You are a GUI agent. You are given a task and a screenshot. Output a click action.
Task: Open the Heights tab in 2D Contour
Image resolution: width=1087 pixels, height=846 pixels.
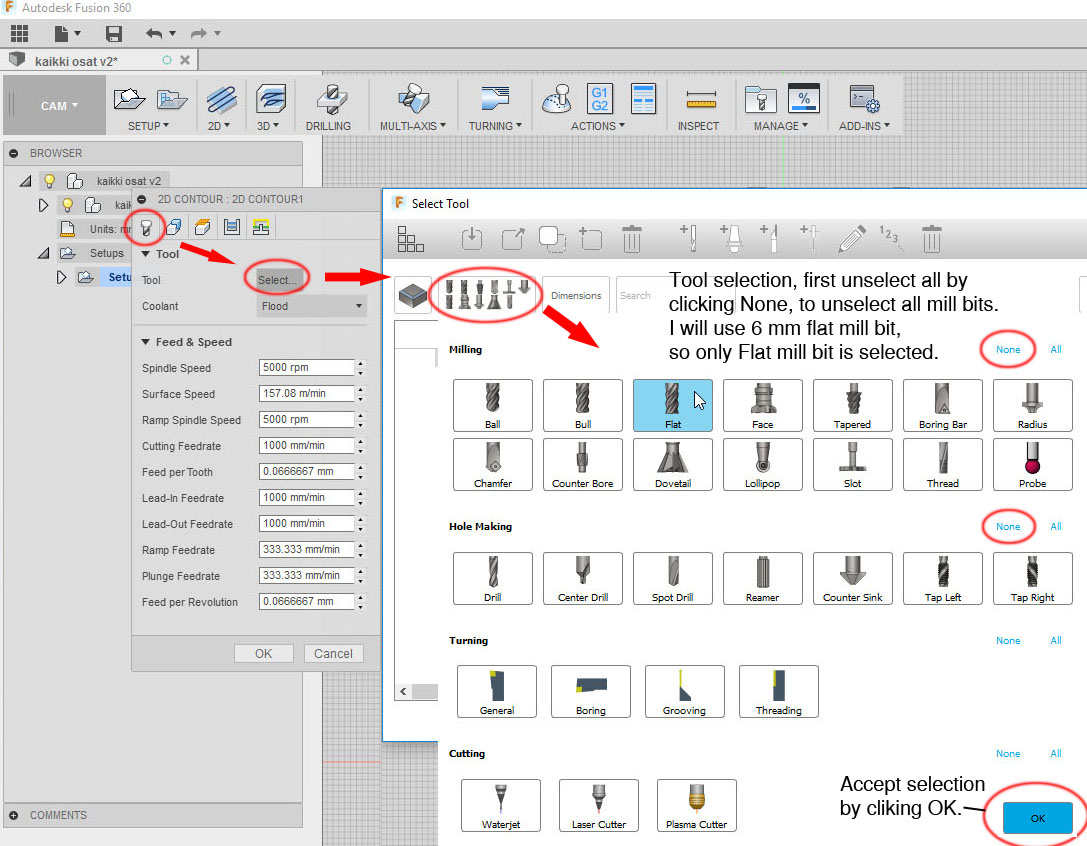pos(202,227)
